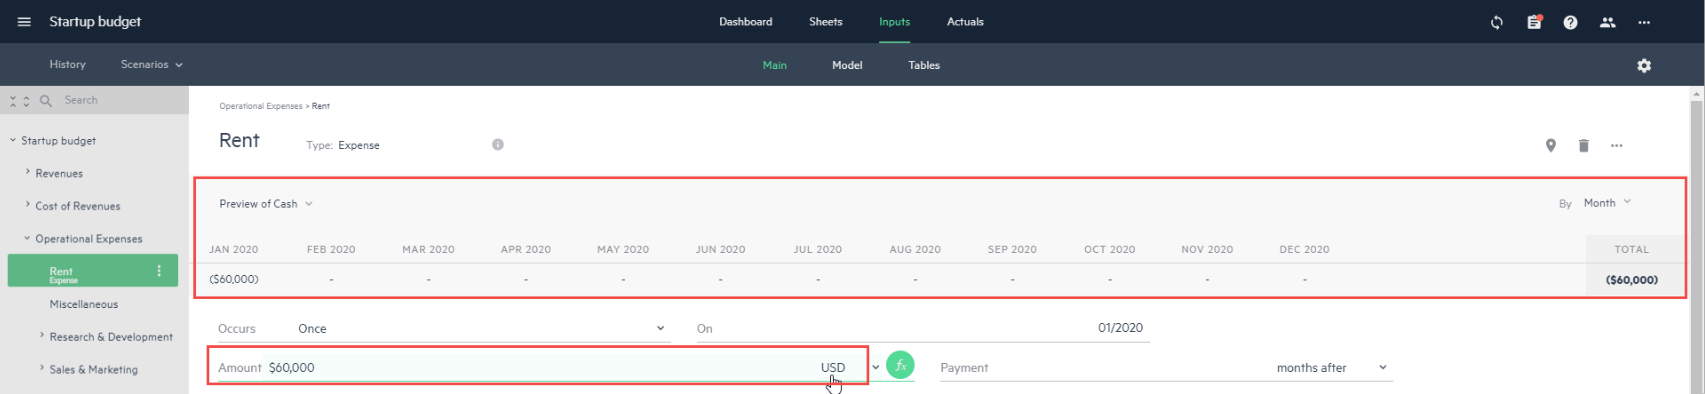Switch to the Model tab
This screenshot has width=1705, height=394.
pos(847,65)
